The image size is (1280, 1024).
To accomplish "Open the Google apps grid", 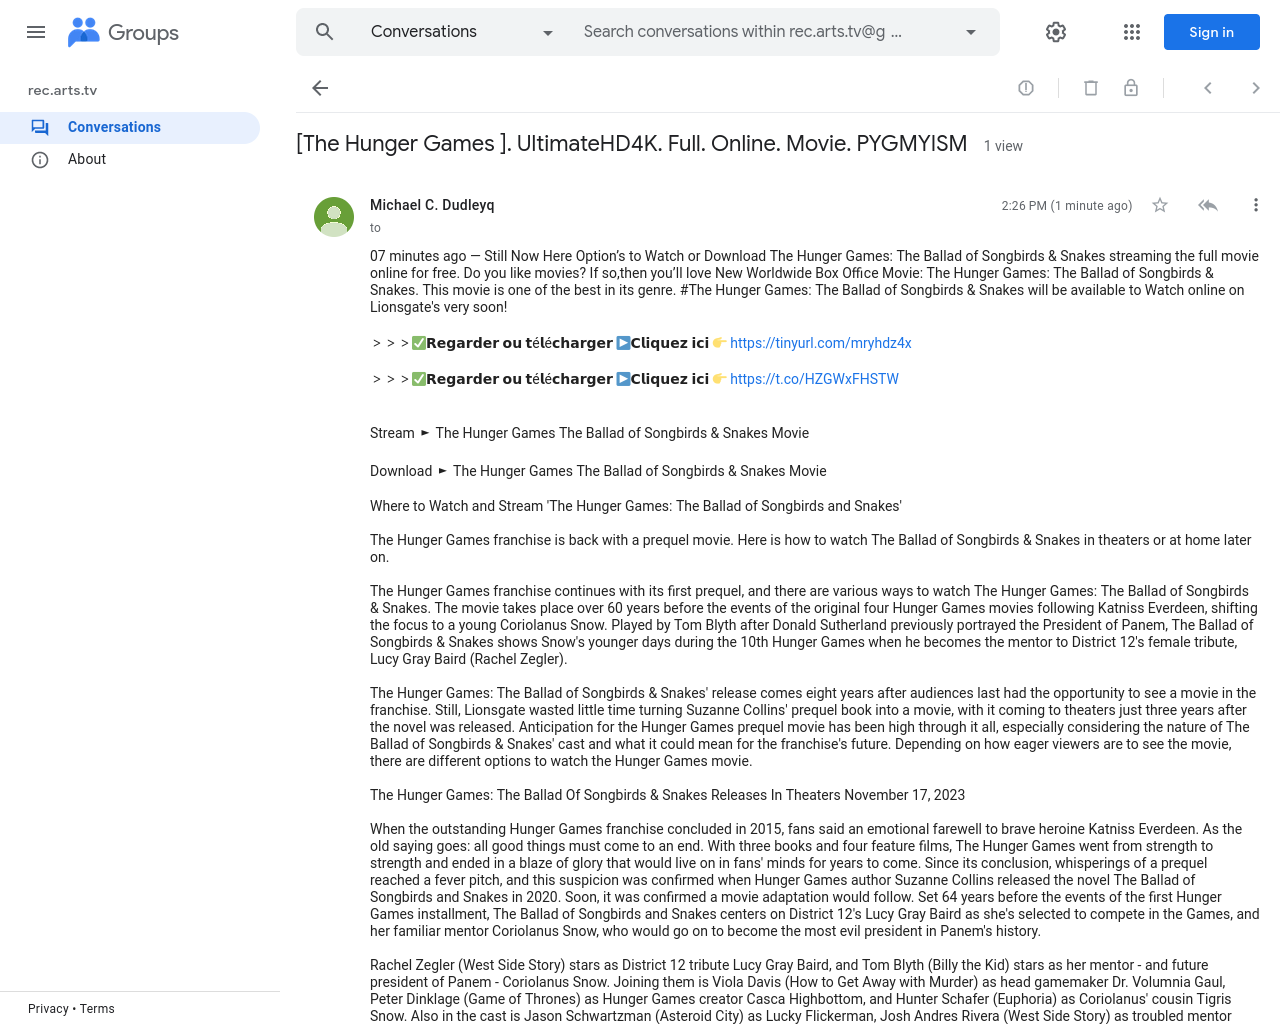I will (x=1132, y=32).
